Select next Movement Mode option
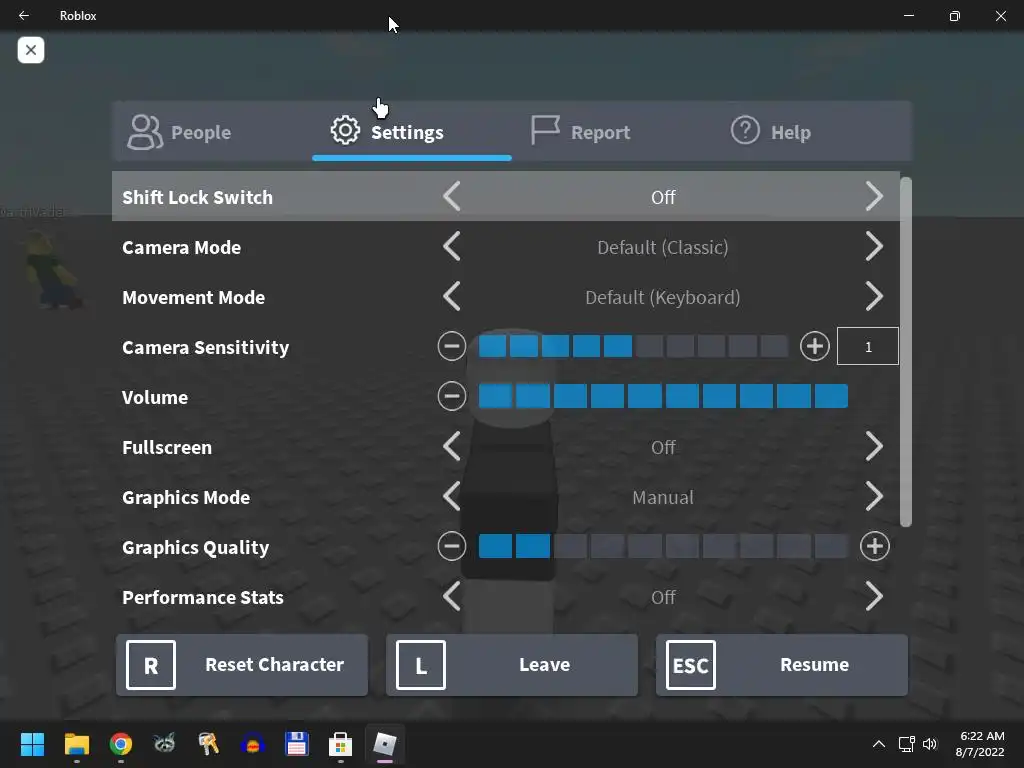 pyautogui.click(x=874, y=297)
